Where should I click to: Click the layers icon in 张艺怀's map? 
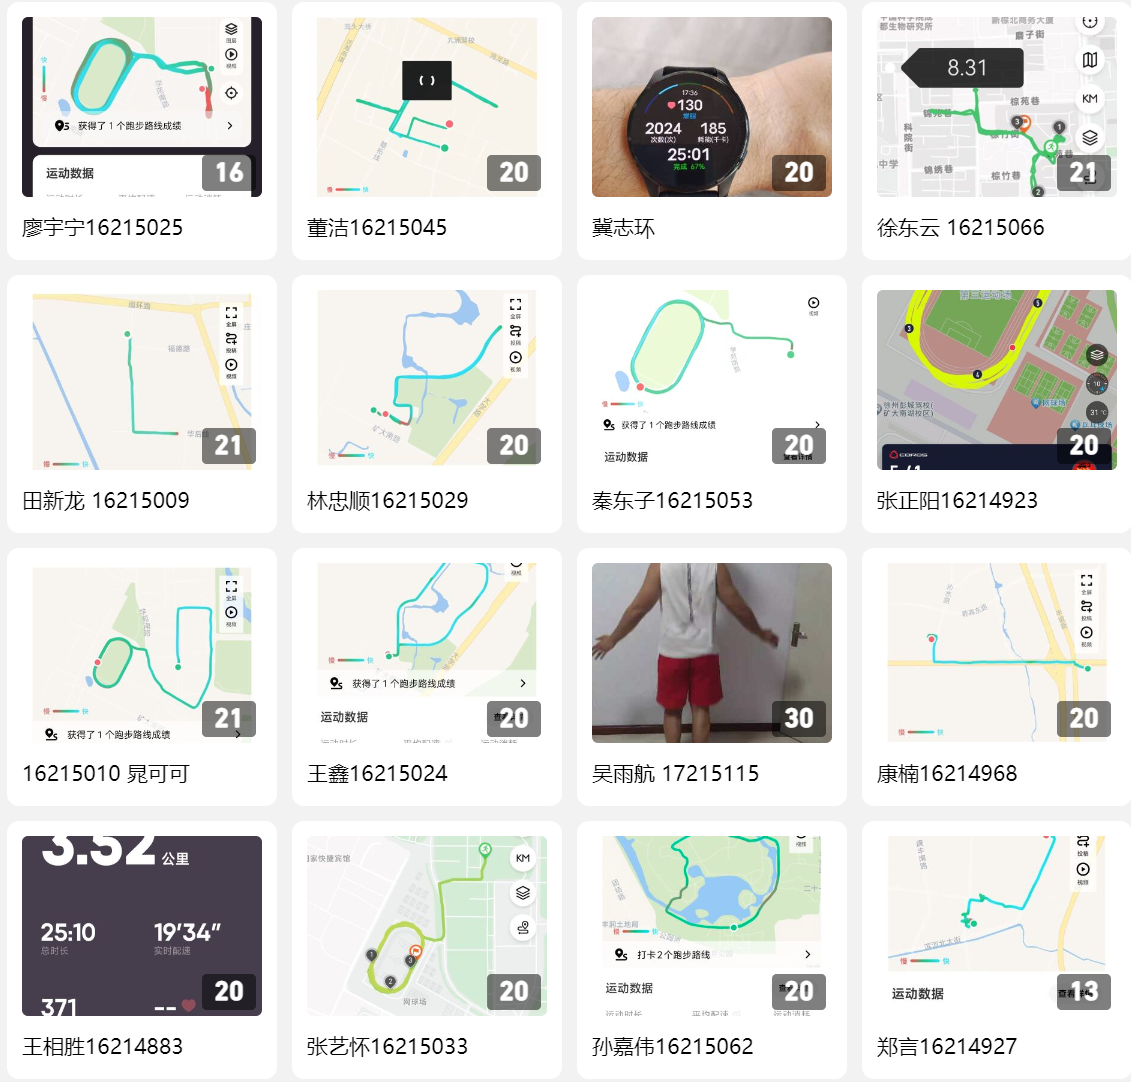(523, 893)
